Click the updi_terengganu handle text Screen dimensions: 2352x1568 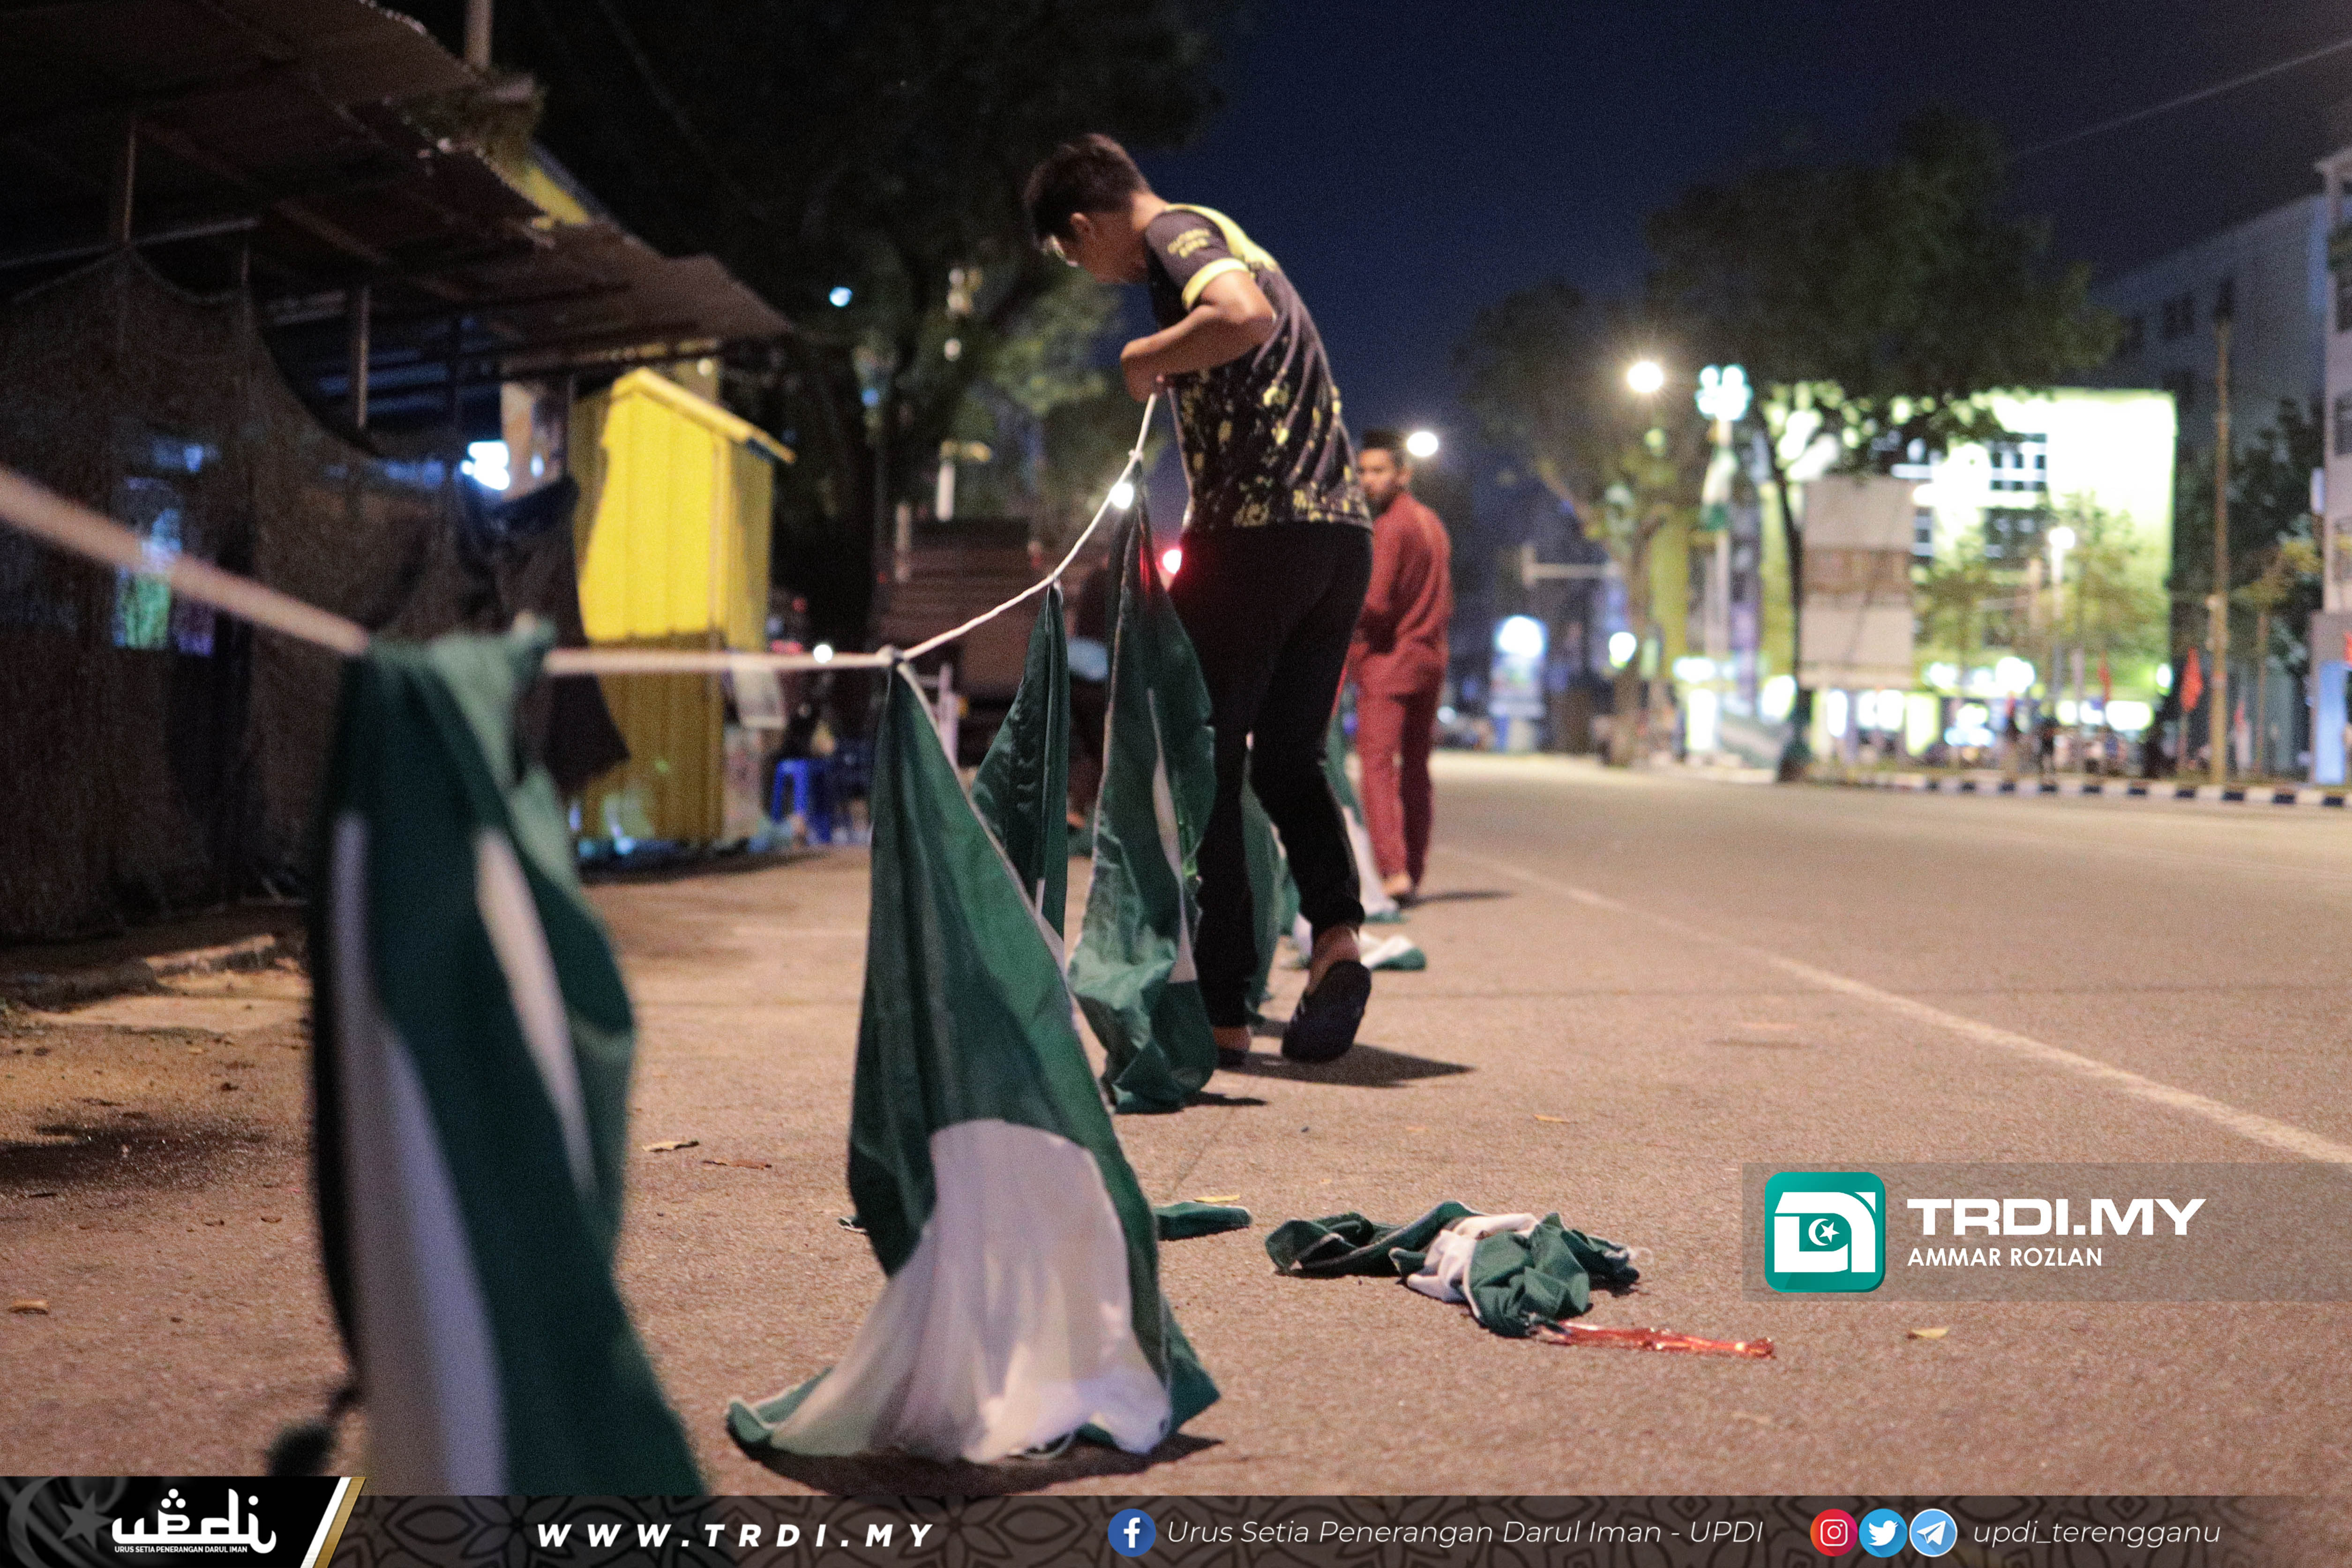[2096, 1533]
